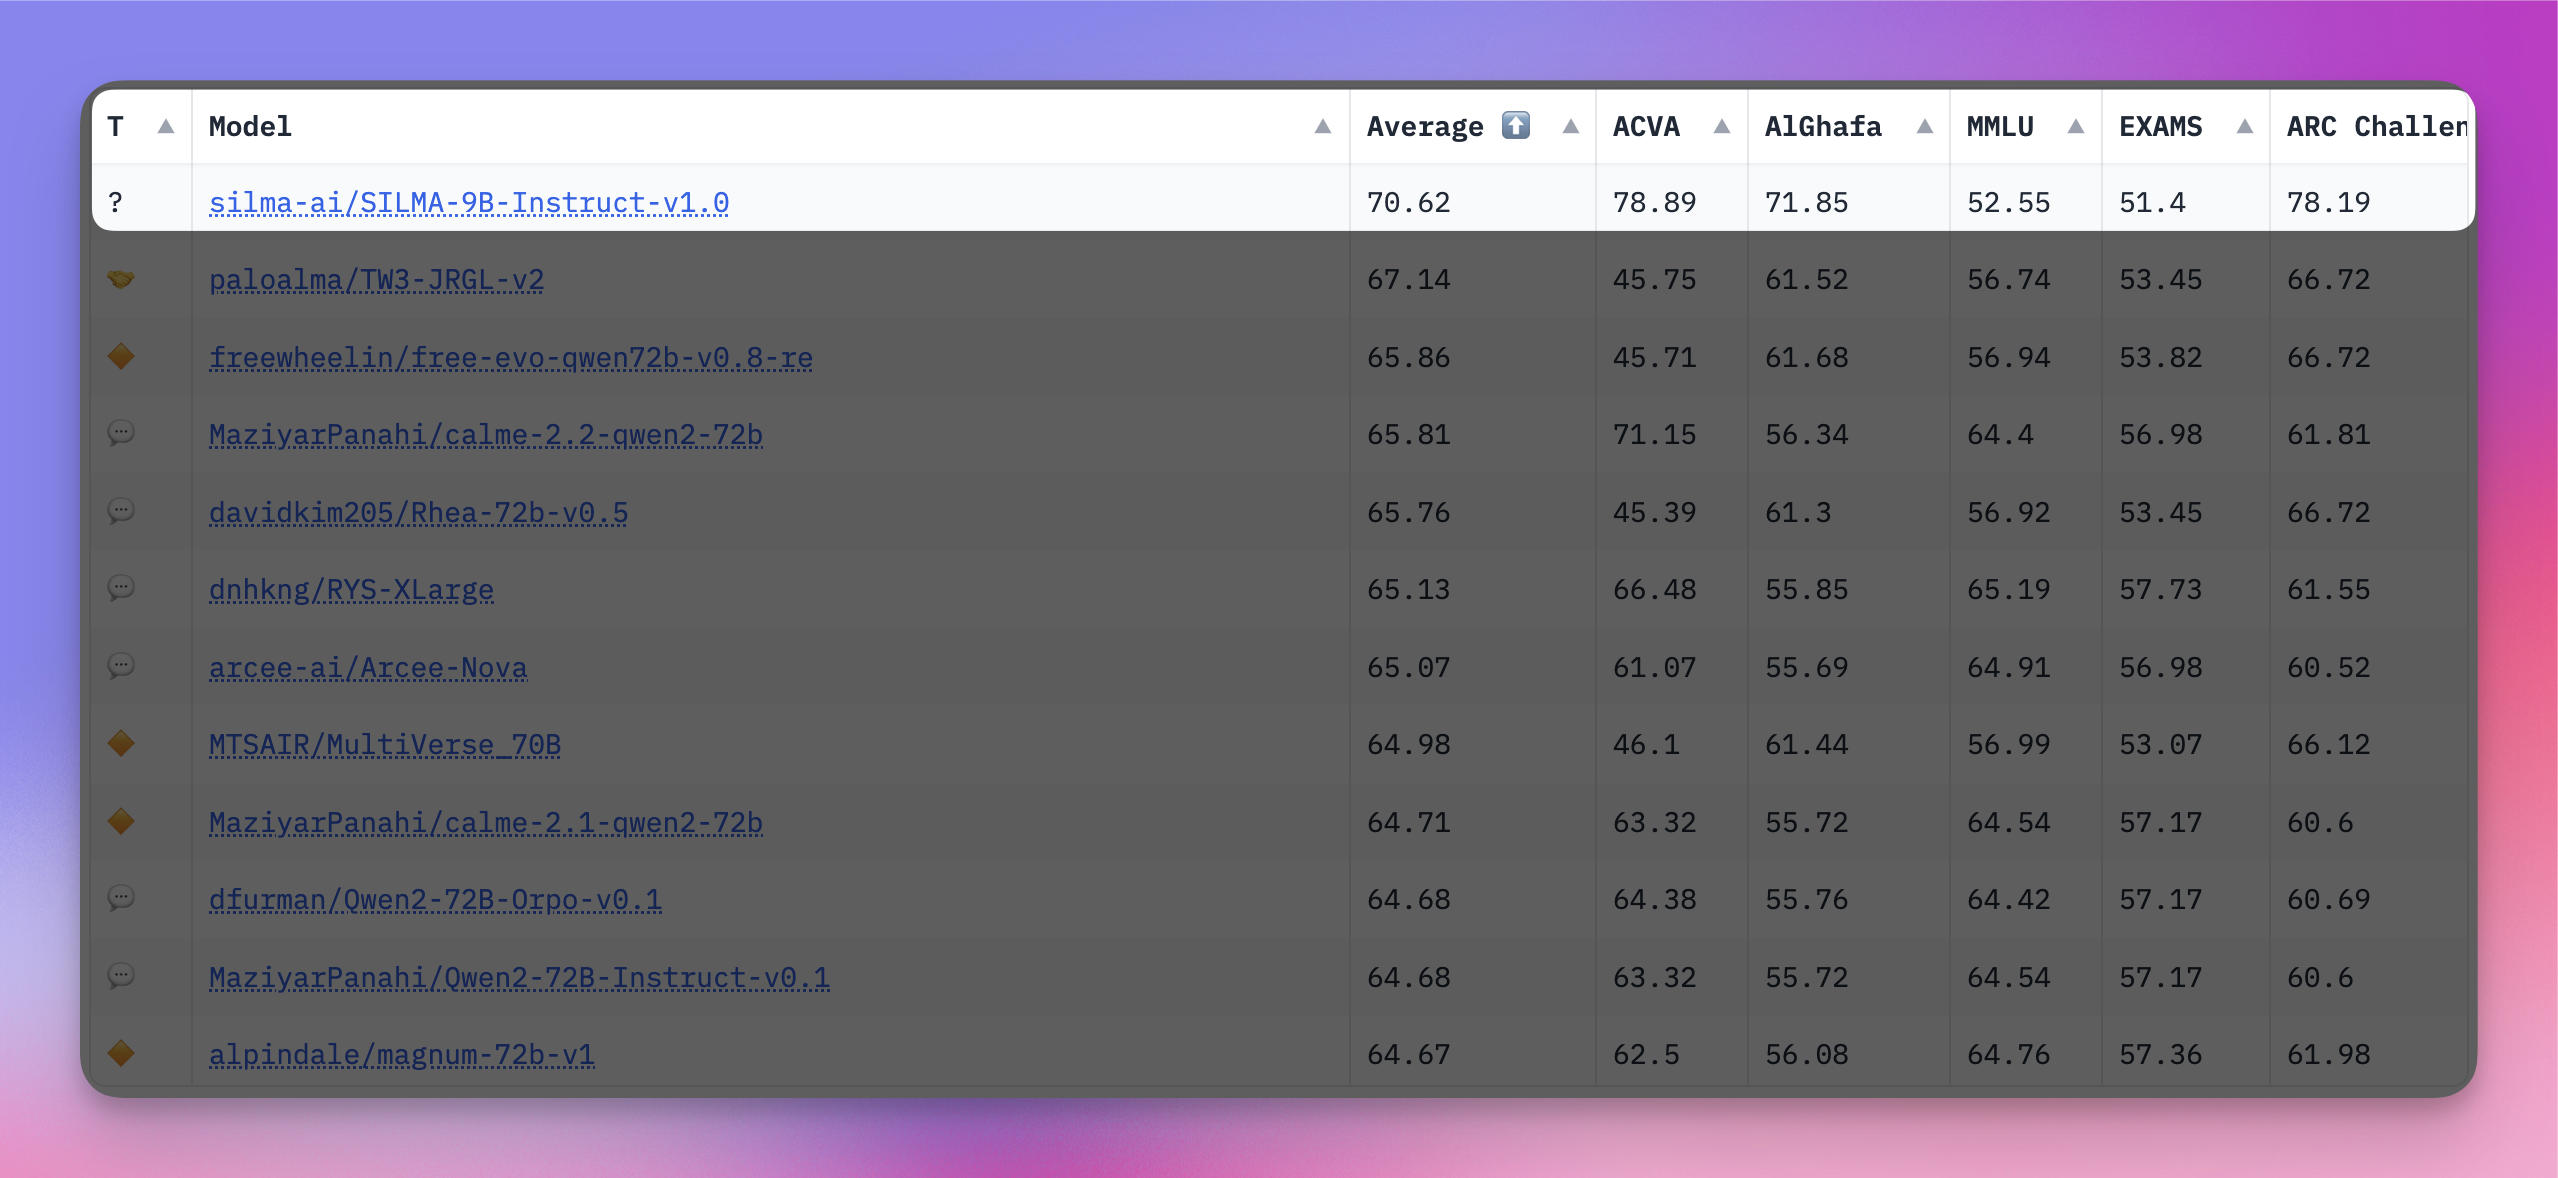This screenshot has width=2558, height=1178.
Task: Click the chat bubble icon next to dnhkng/RYS-XLarge
Action: 121,589
